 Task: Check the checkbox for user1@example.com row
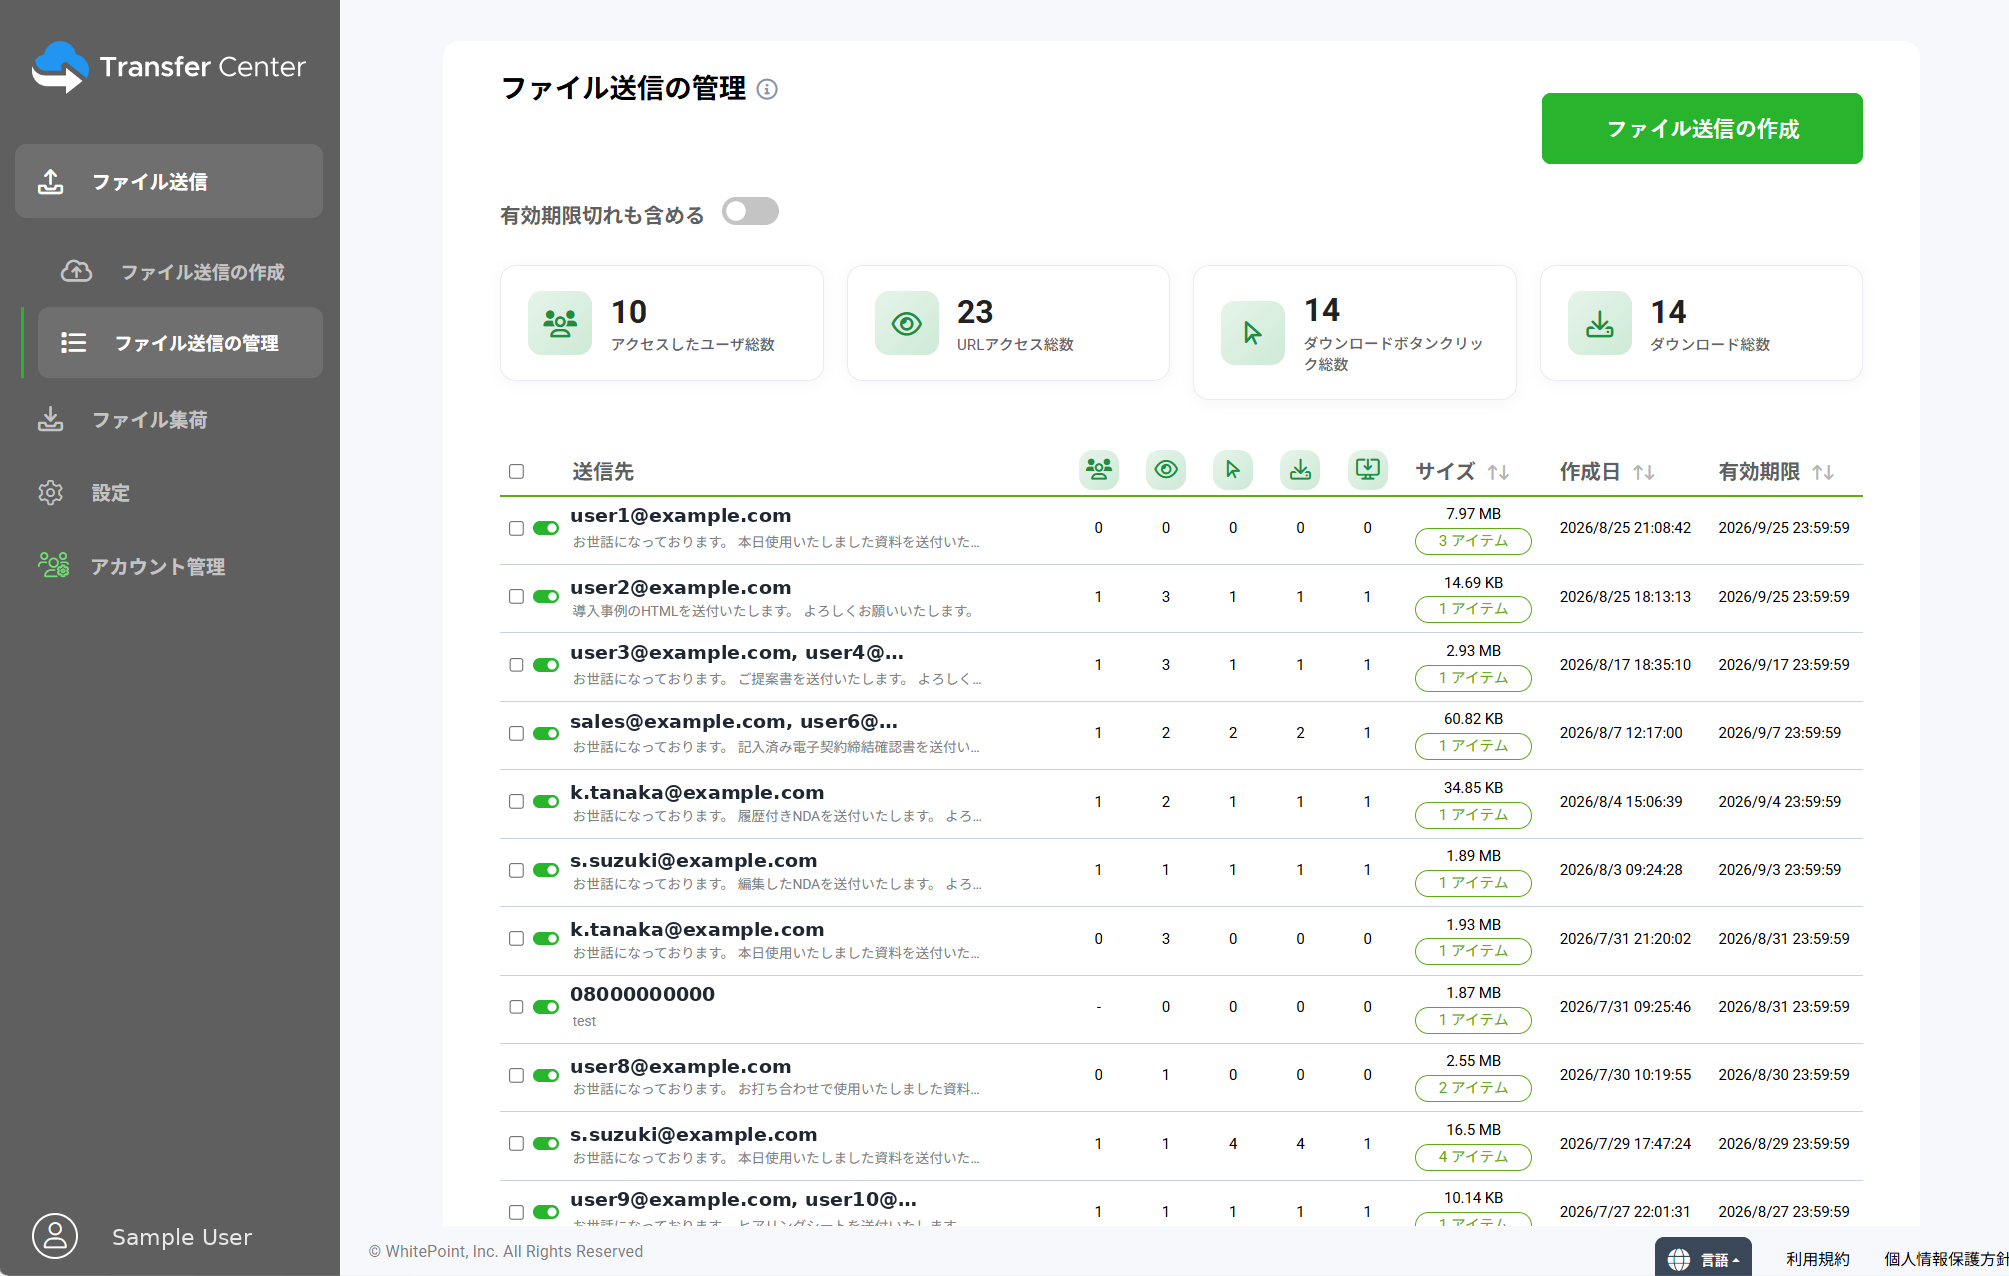516,528
